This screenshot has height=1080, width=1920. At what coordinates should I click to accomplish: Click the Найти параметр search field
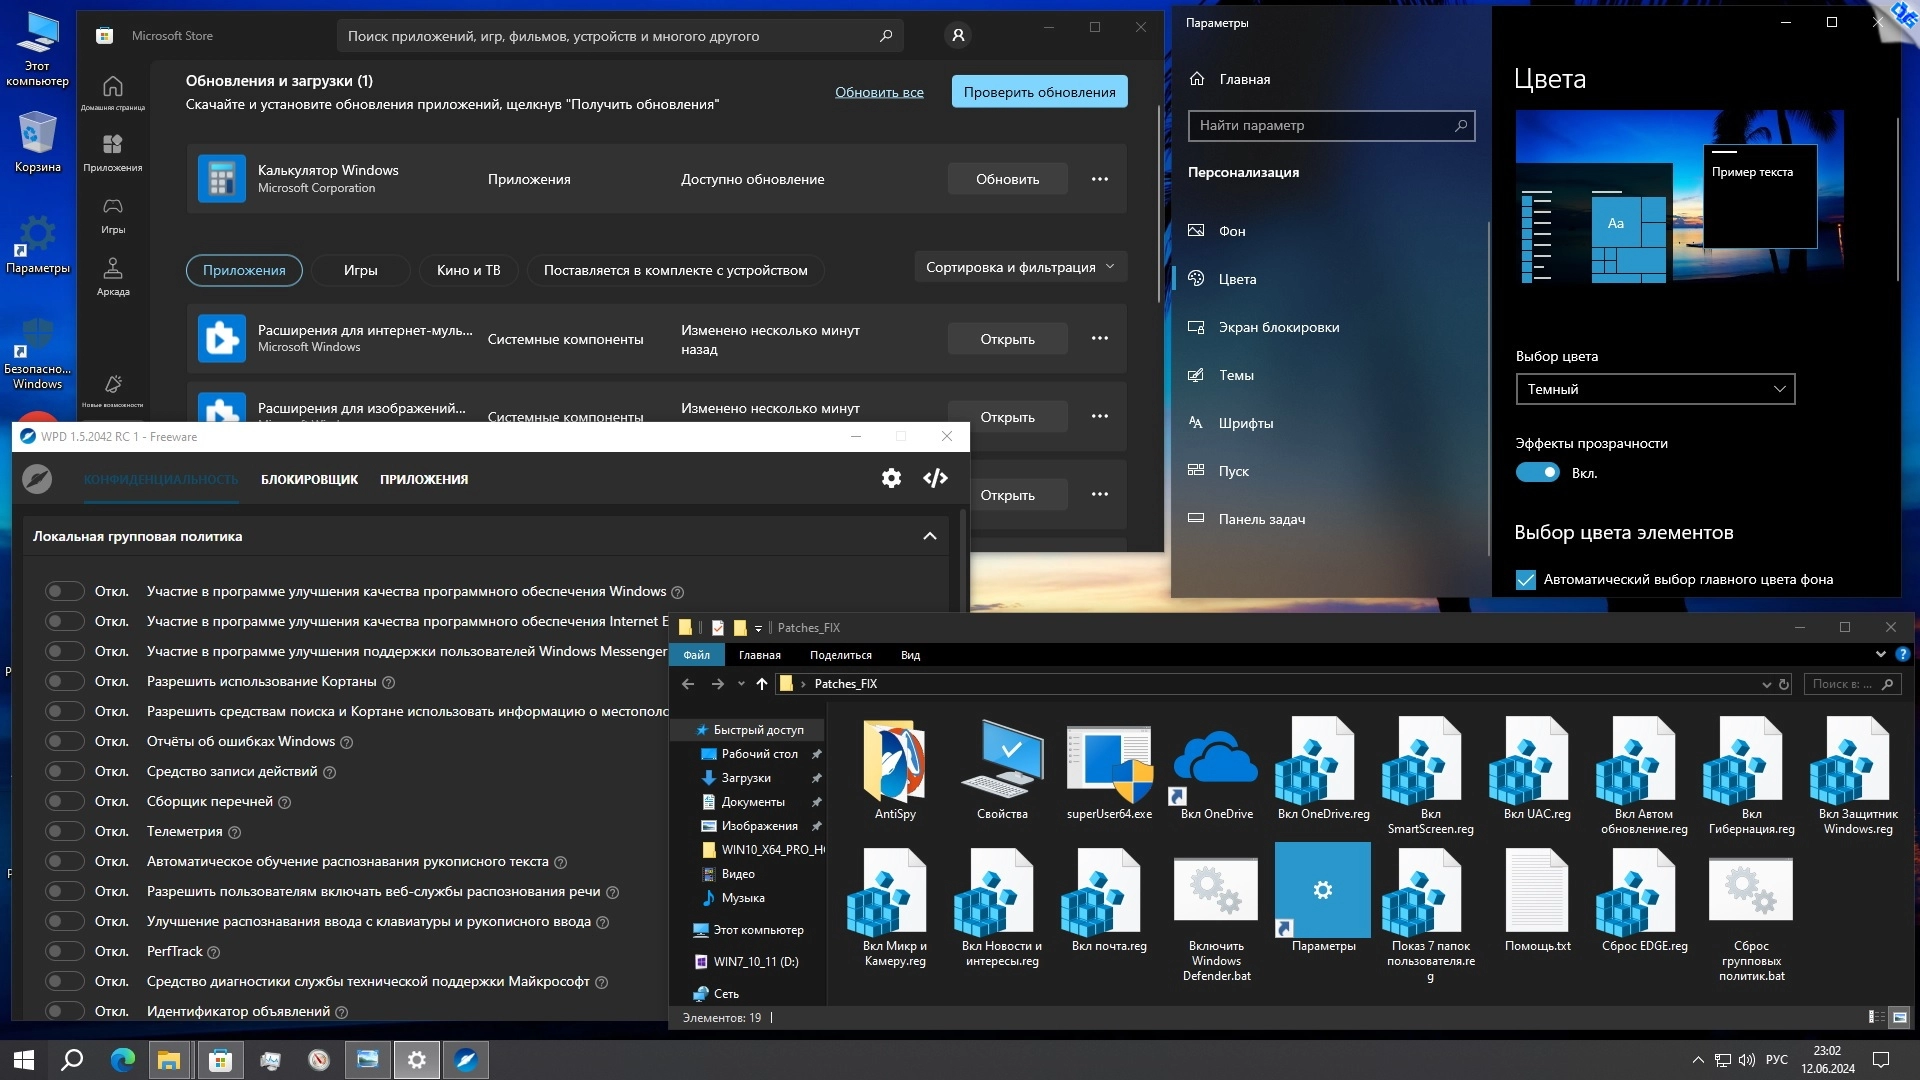pos(1320,126)
